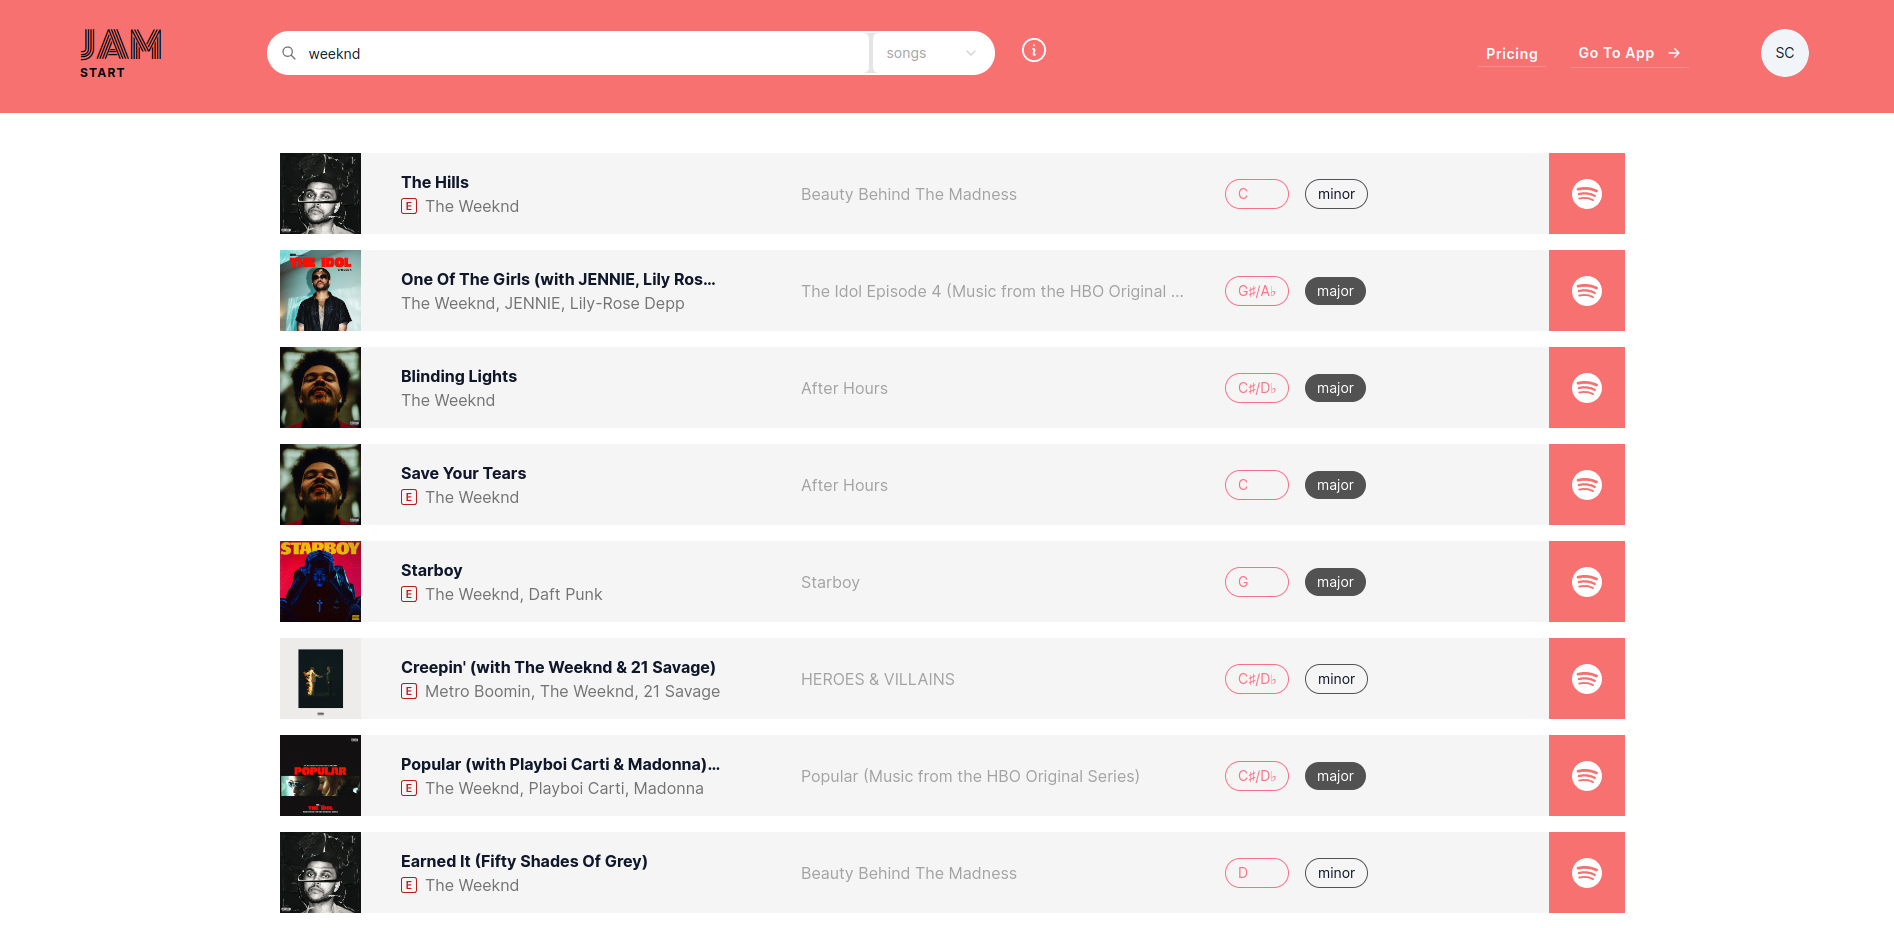1894x928 pixels.
Task: Open Spotify for Creepin' track
Action: point(1586,679)
